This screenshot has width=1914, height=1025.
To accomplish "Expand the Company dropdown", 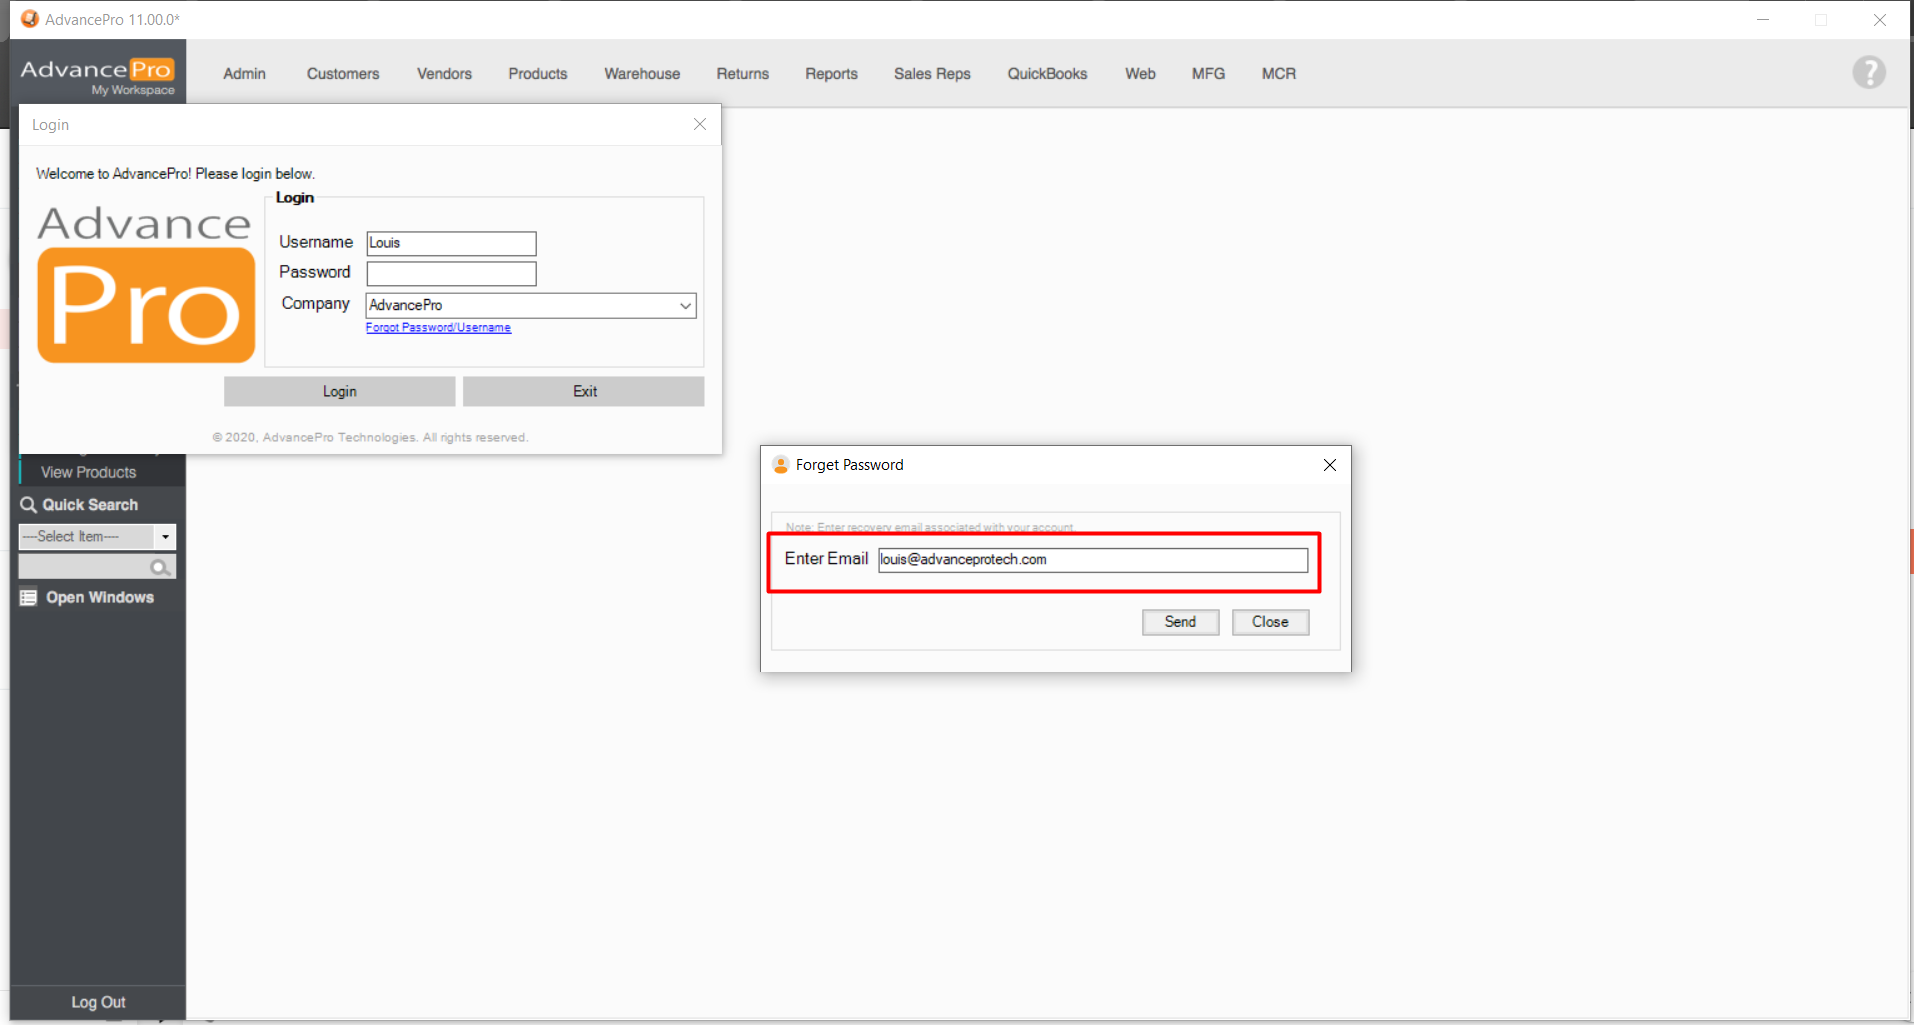I will click(x=685, y=306).
